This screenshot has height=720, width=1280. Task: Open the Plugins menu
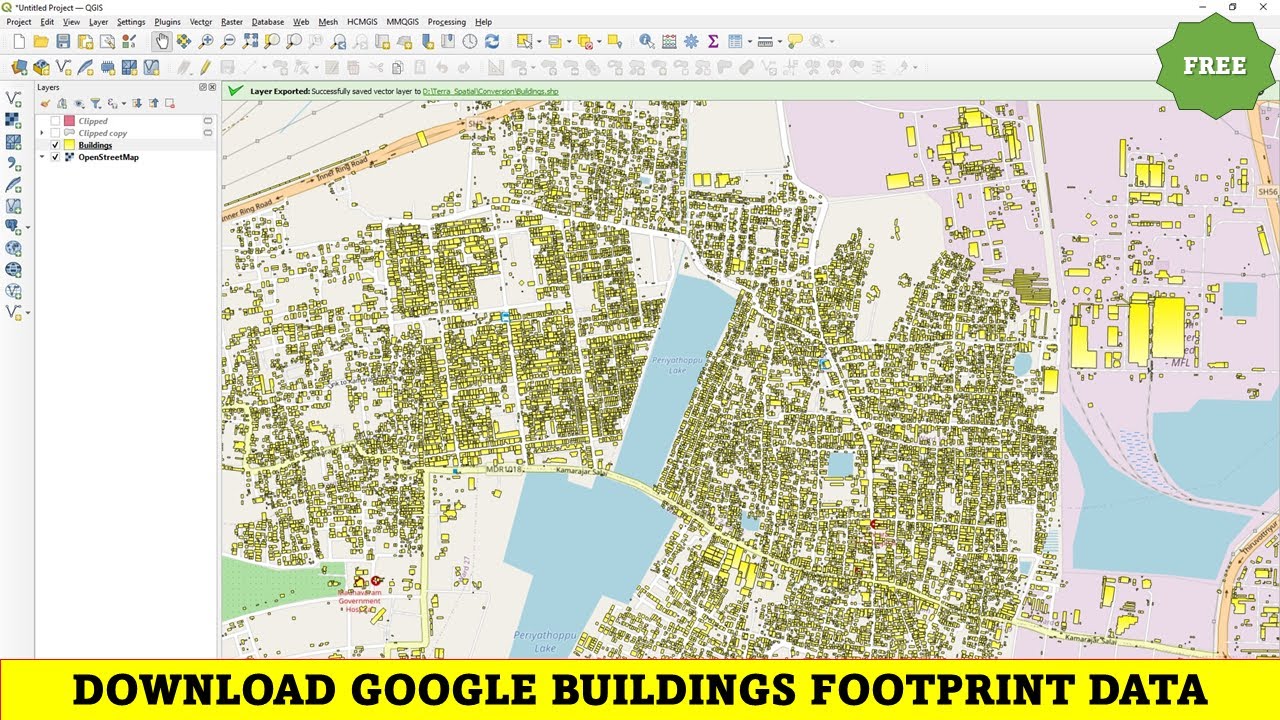point(167,21)
